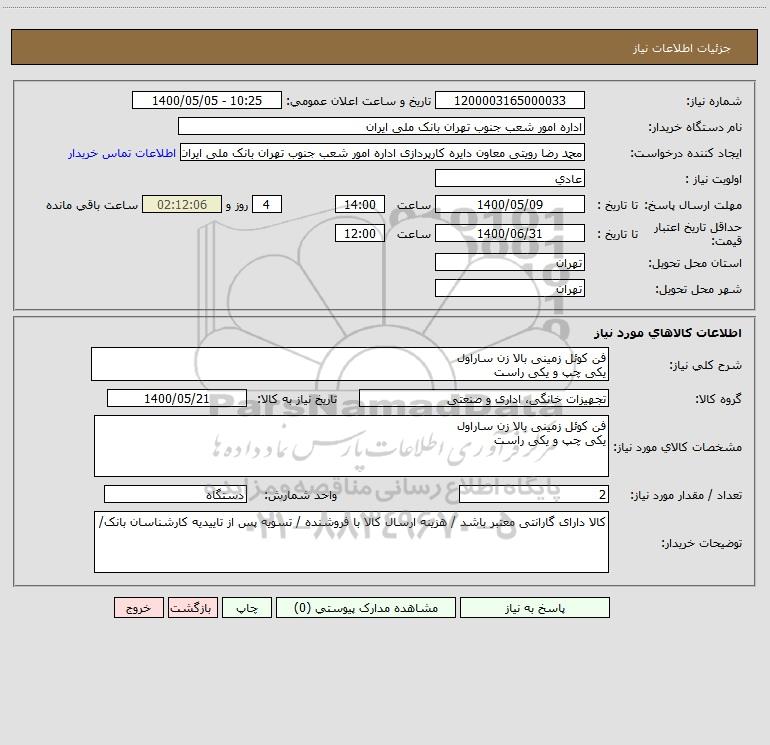Open اطلاعات تماس خریدار link
The height and width of the screenshot is (745, 770).
click(x=122, y=153)
